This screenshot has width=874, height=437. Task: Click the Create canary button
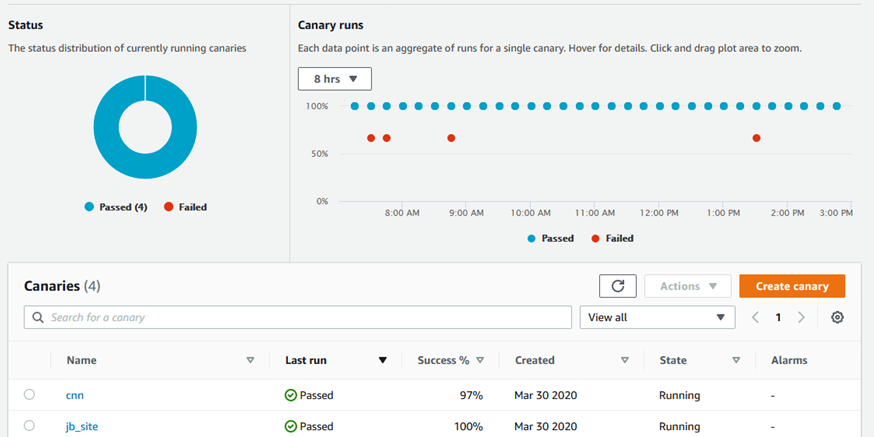click(x=792, y=286)
